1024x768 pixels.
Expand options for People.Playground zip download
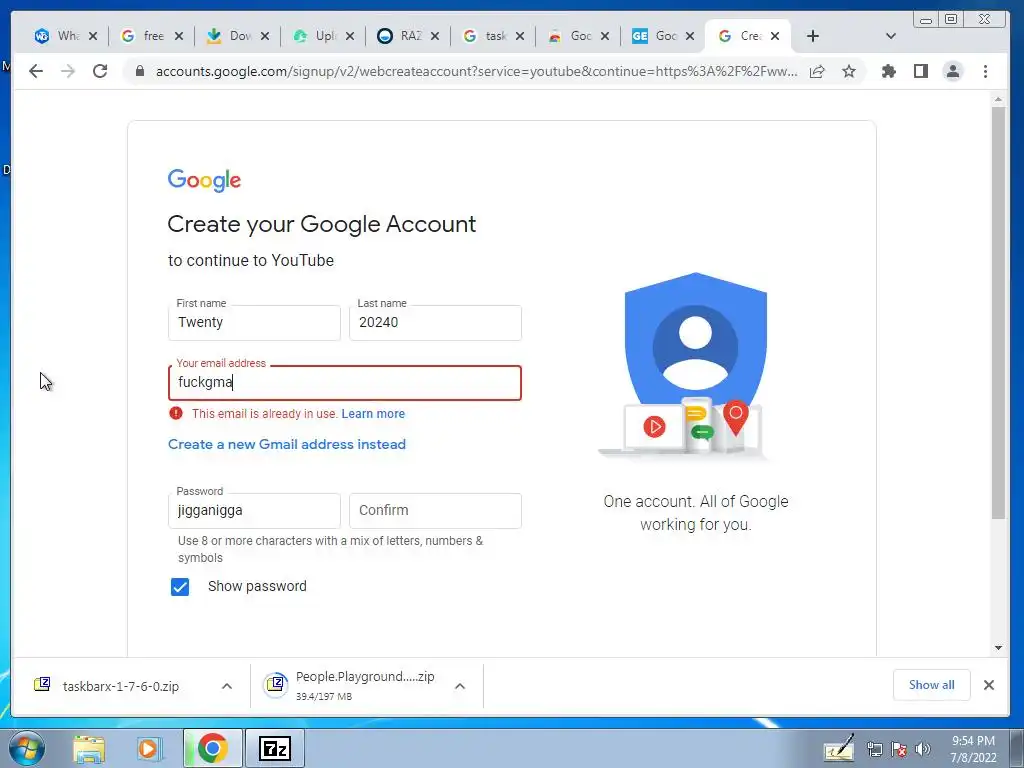(x=460, y=686)
